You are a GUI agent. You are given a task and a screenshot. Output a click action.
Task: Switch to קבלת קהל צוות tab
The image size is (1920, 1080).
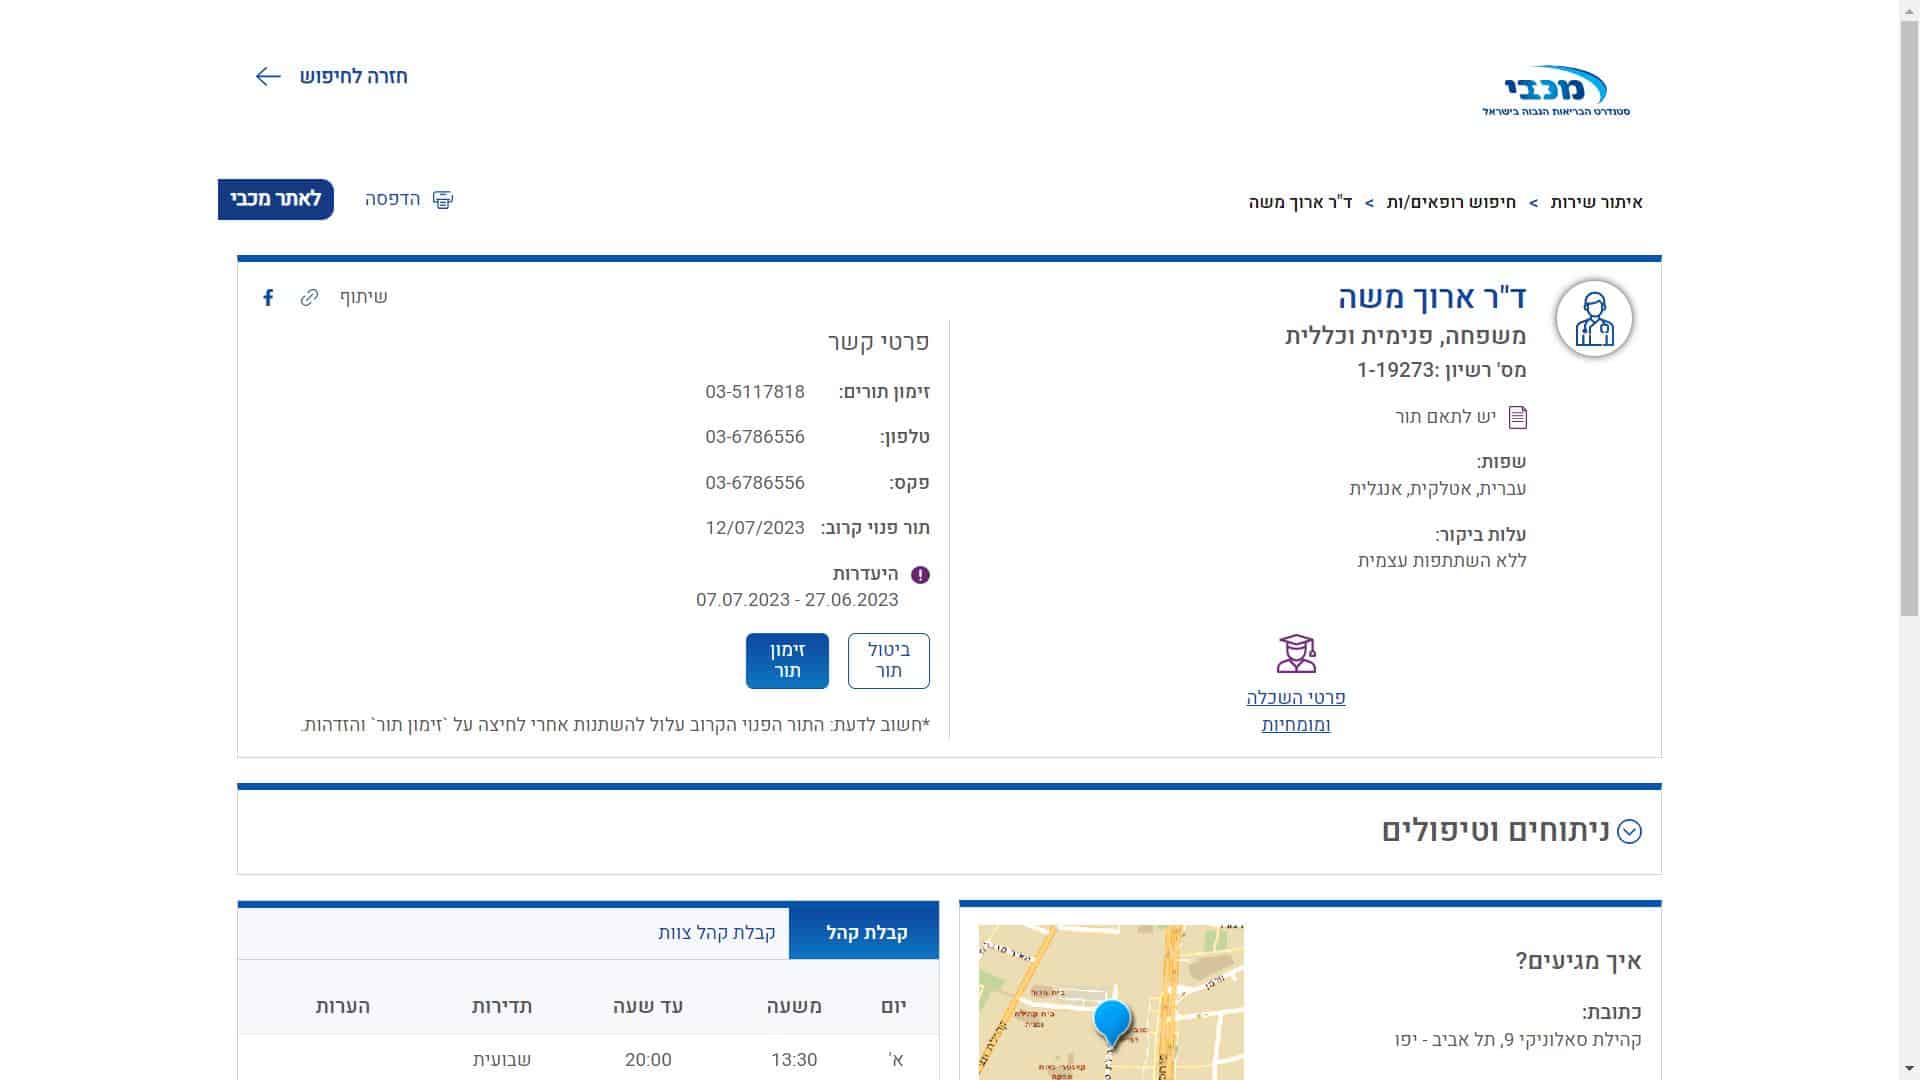[716, 933]
